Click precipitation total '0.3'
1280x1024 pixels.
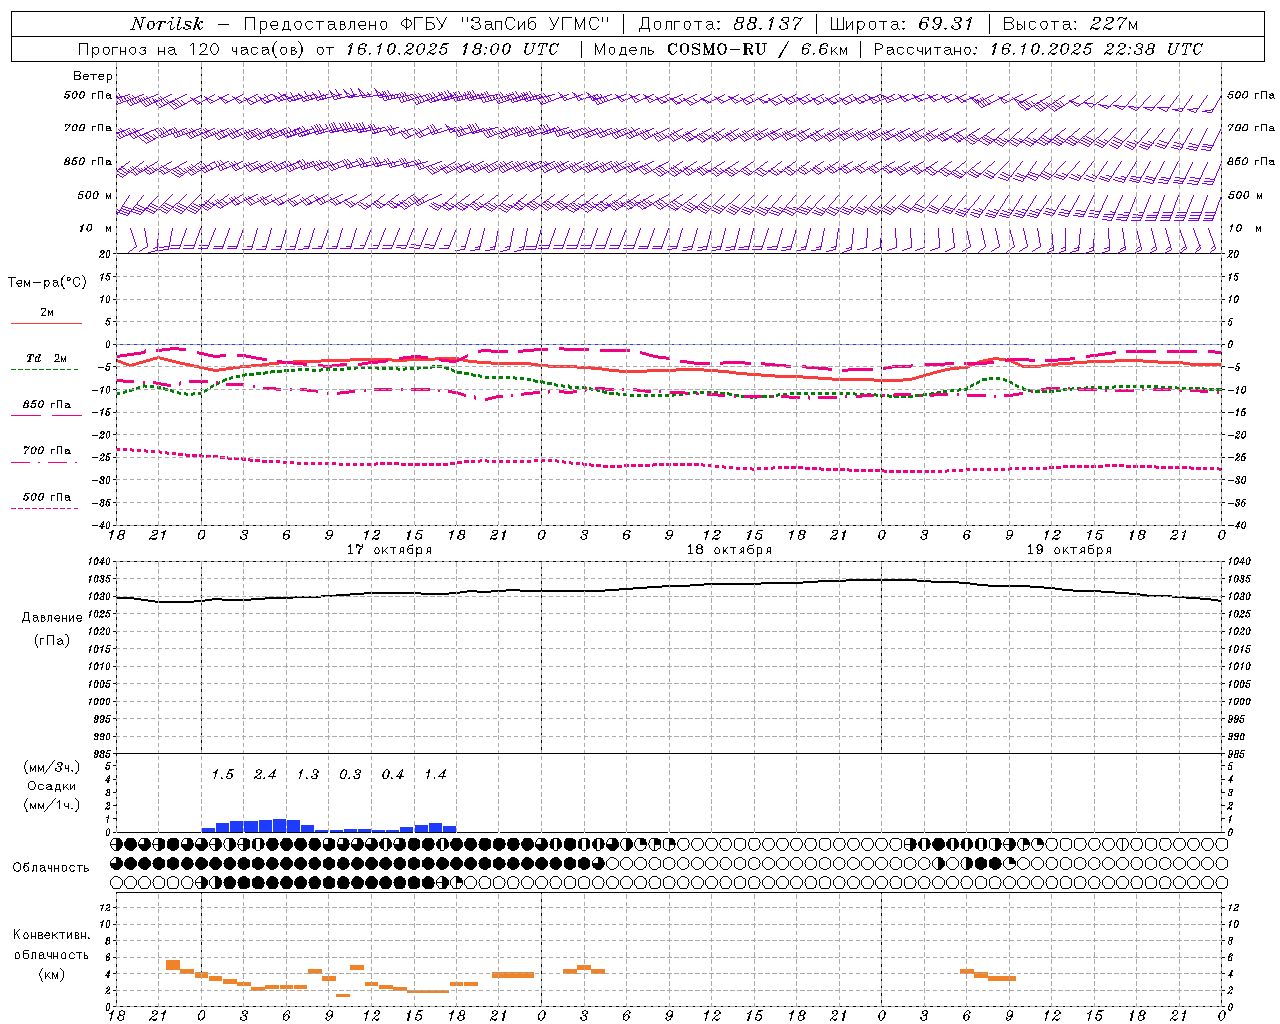coord(350,774)
